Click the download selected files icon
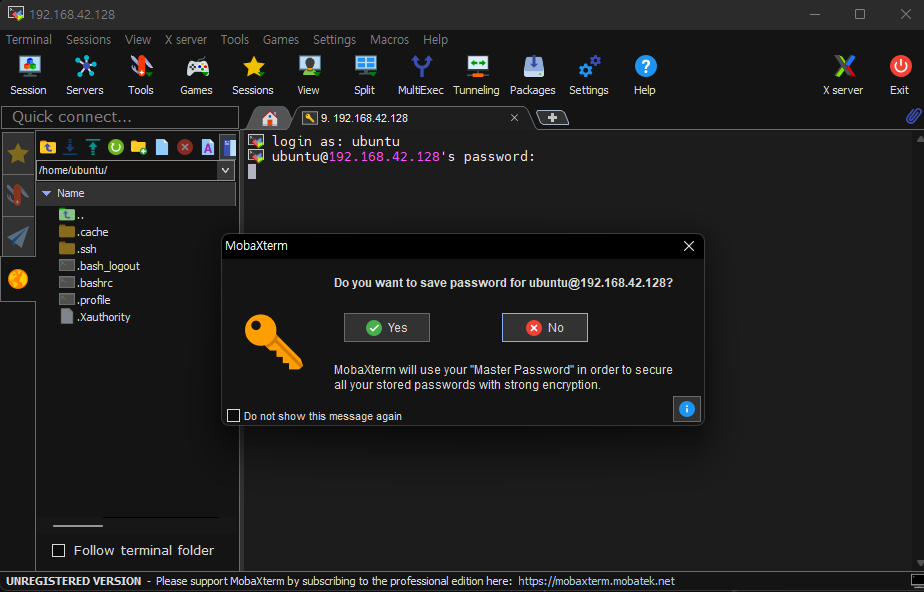Screen dimensions: 924x592 point(70,147)
